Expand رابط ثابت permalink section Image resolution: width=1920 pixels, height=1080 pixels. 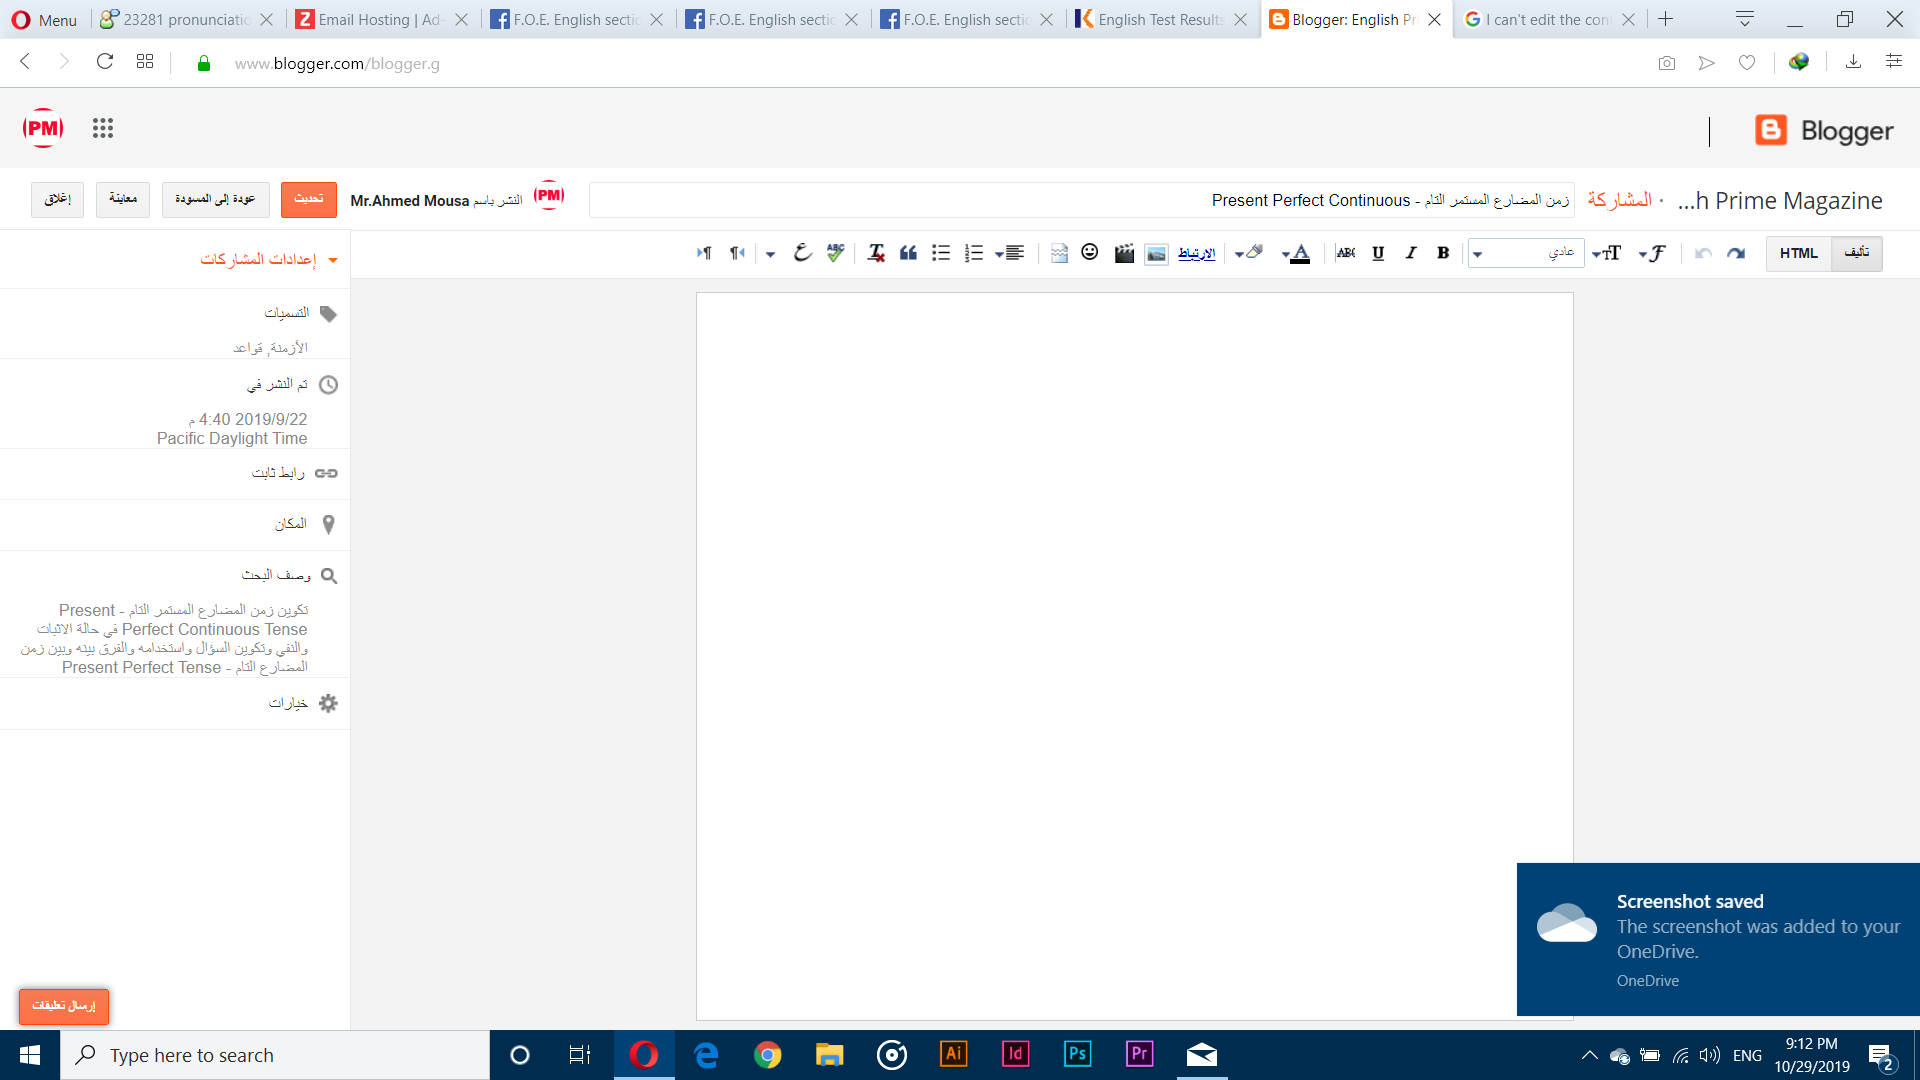tap(294, 473)
